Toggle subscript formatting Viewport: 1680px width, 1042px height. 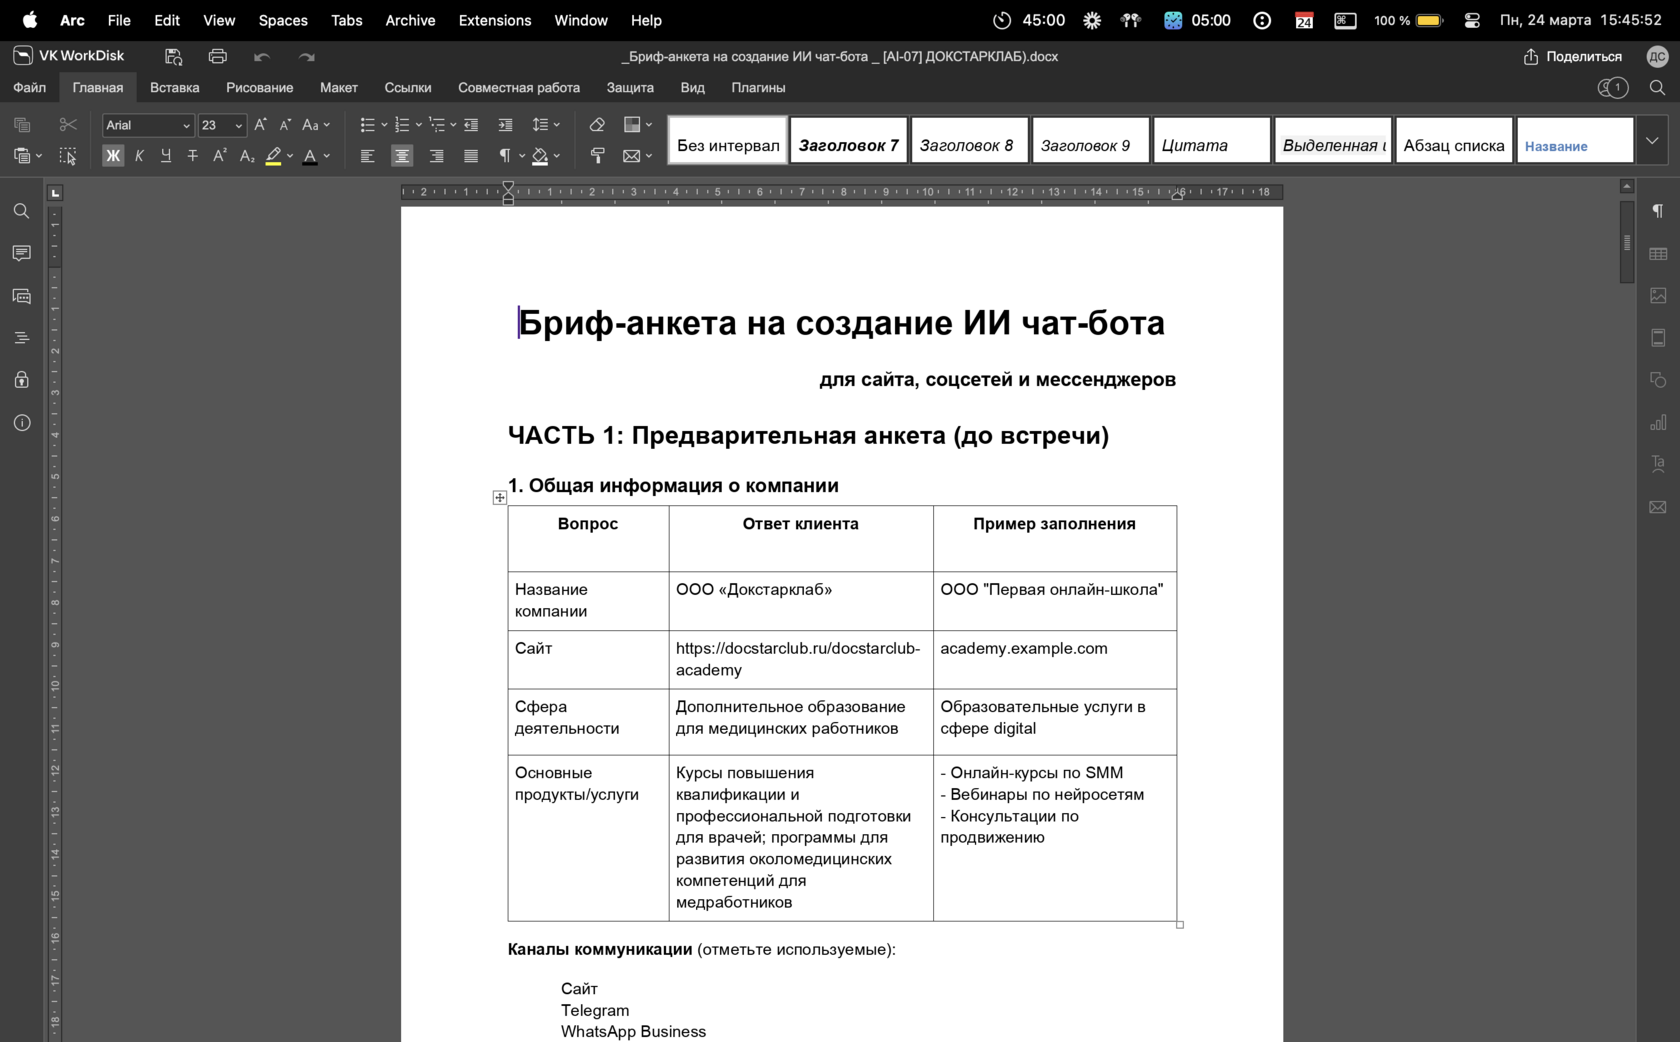click(247, 156)
